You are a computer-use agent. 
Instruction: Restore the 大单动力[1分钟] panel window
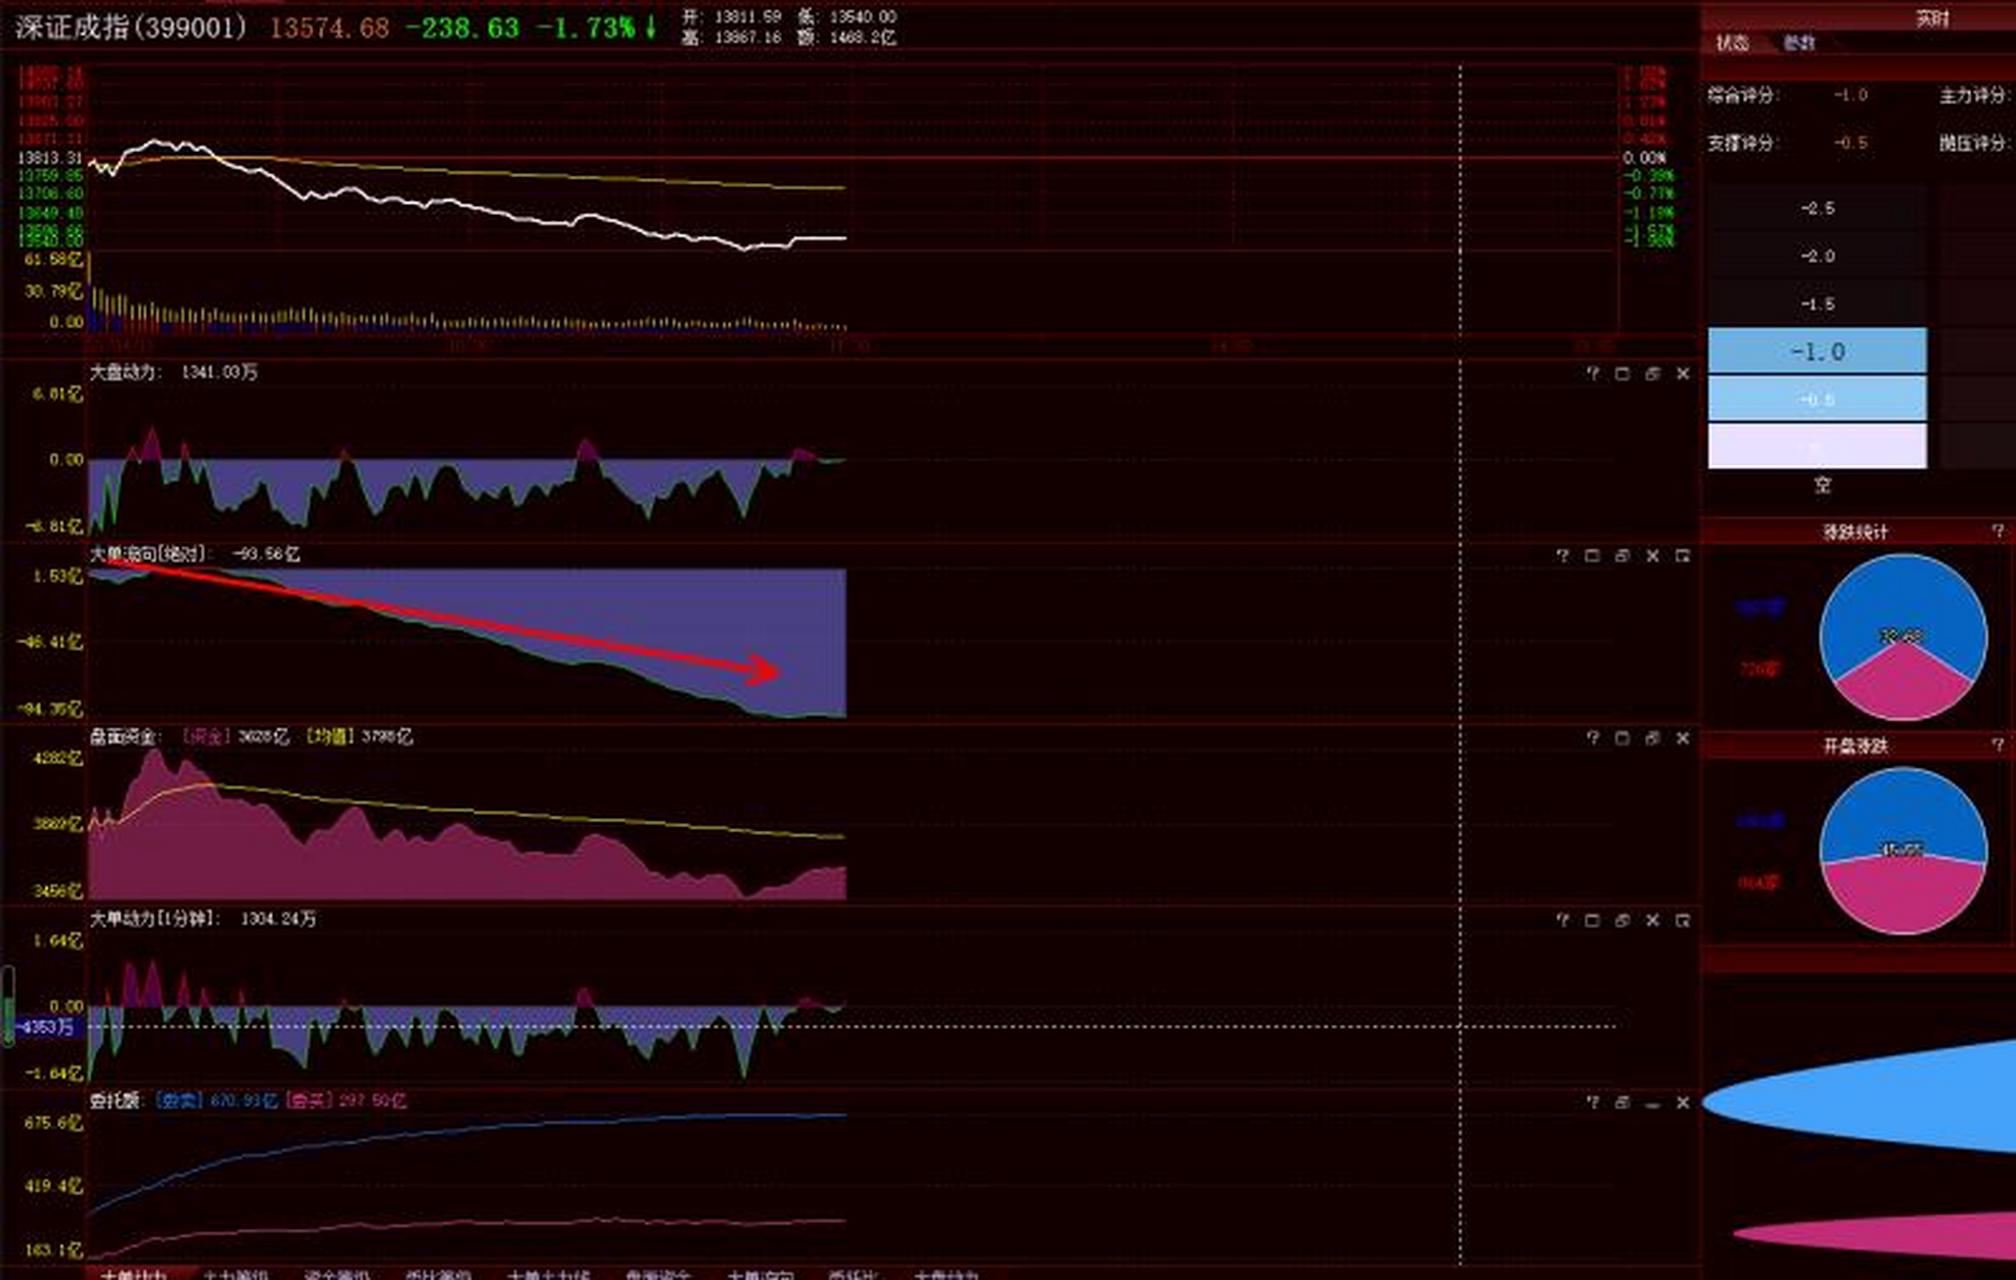click(x=1622, y=920)
